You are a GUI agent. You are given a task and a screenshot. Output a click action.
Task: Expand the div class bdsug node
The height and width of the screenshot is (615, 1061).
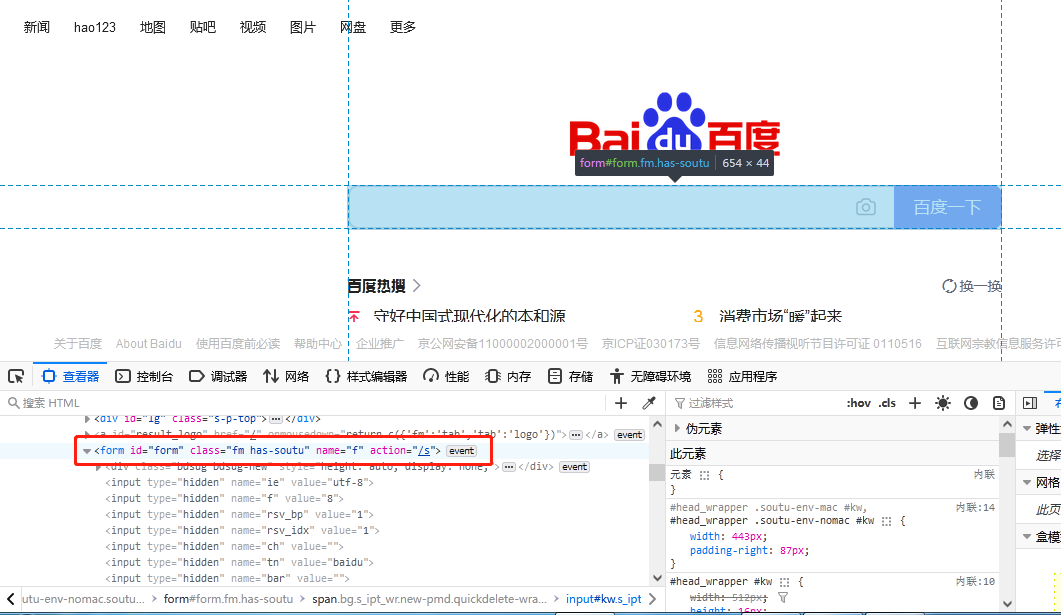[98, 467]
